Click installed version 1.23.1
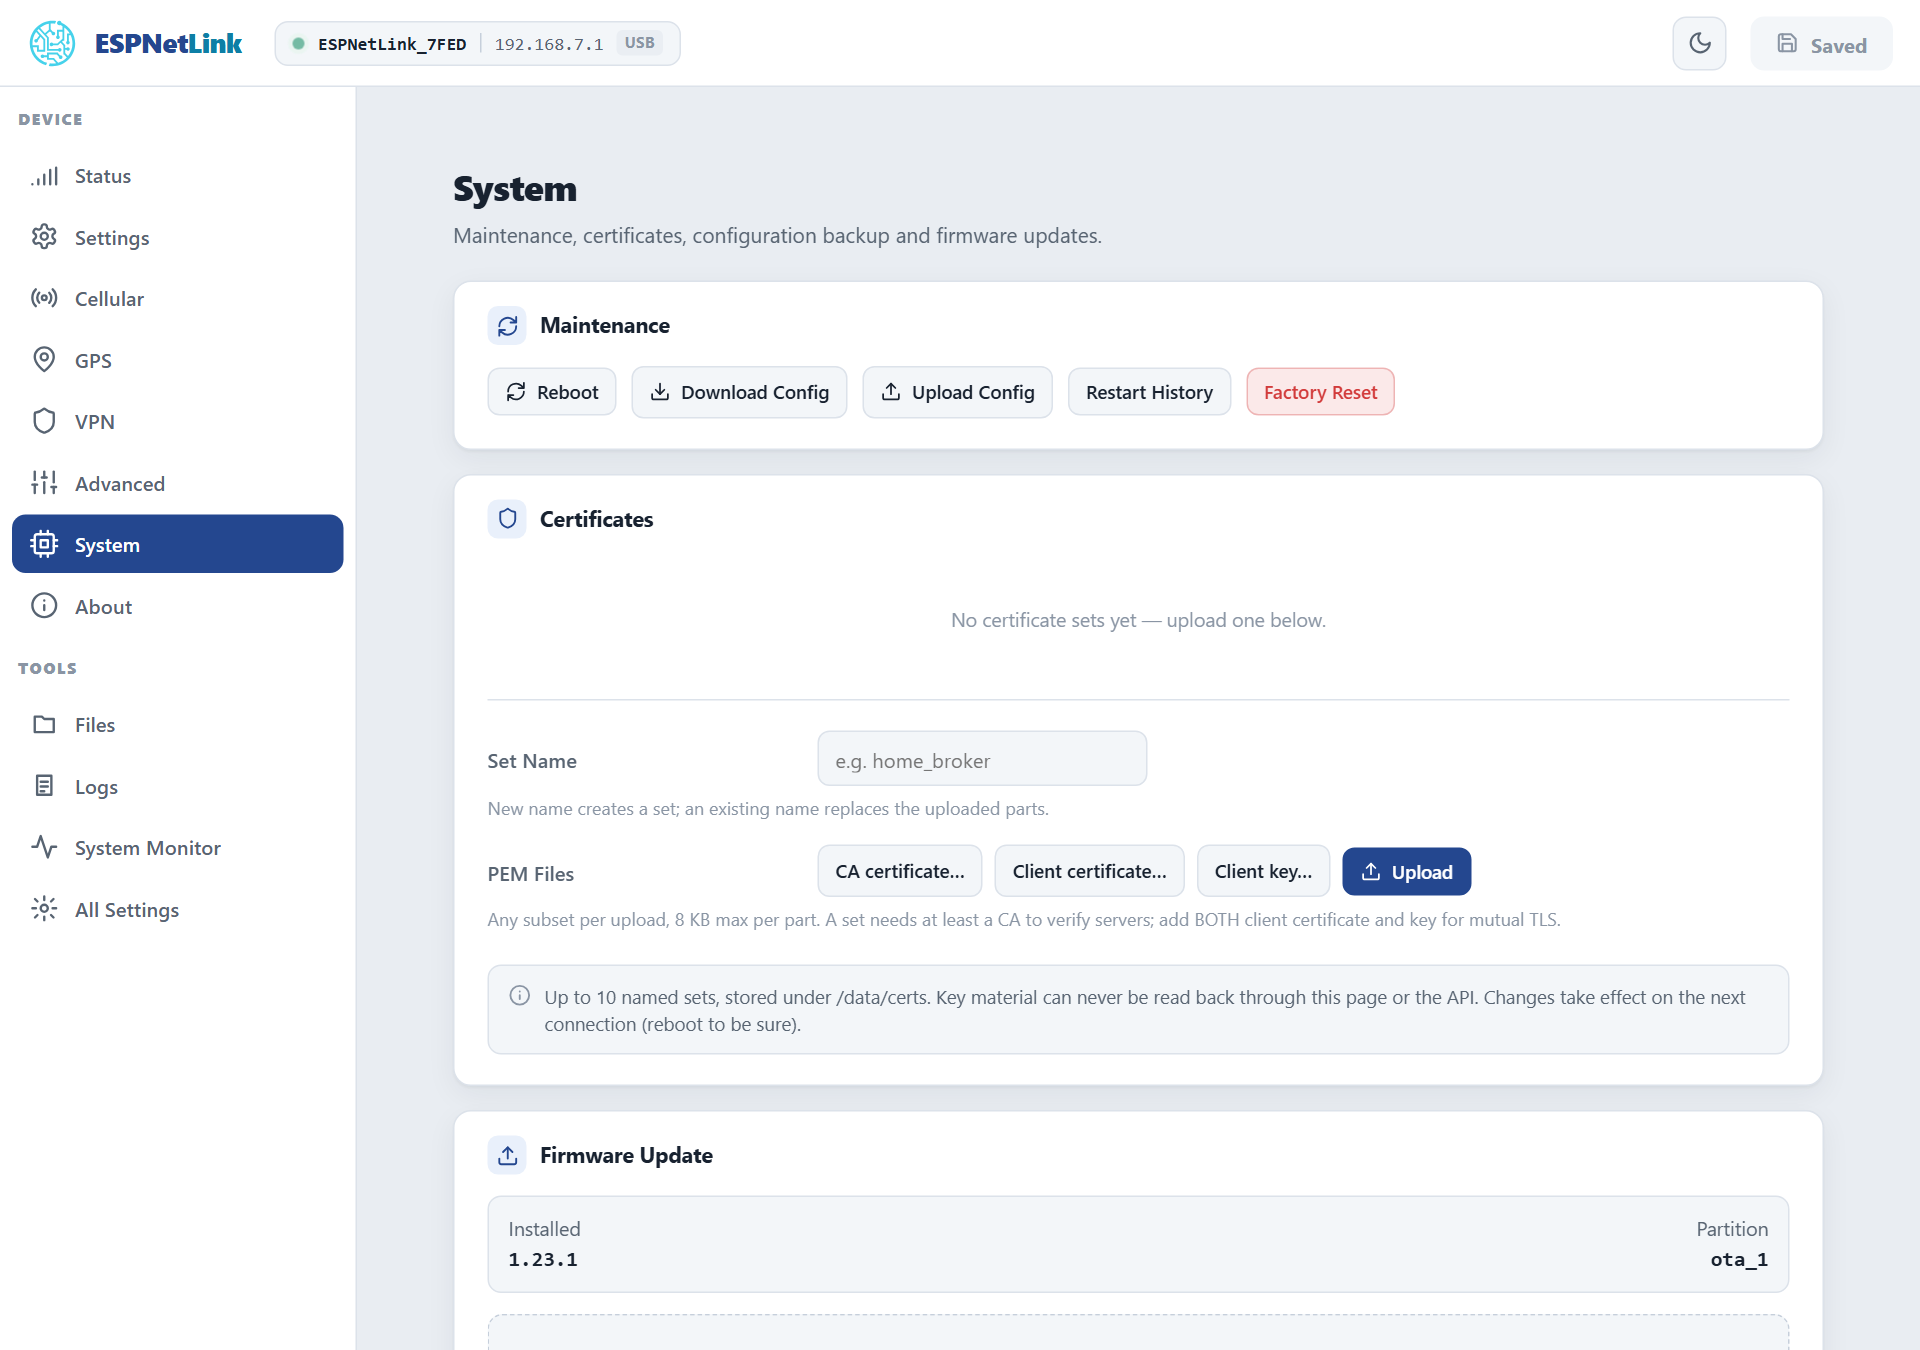 click(543, 1260)
